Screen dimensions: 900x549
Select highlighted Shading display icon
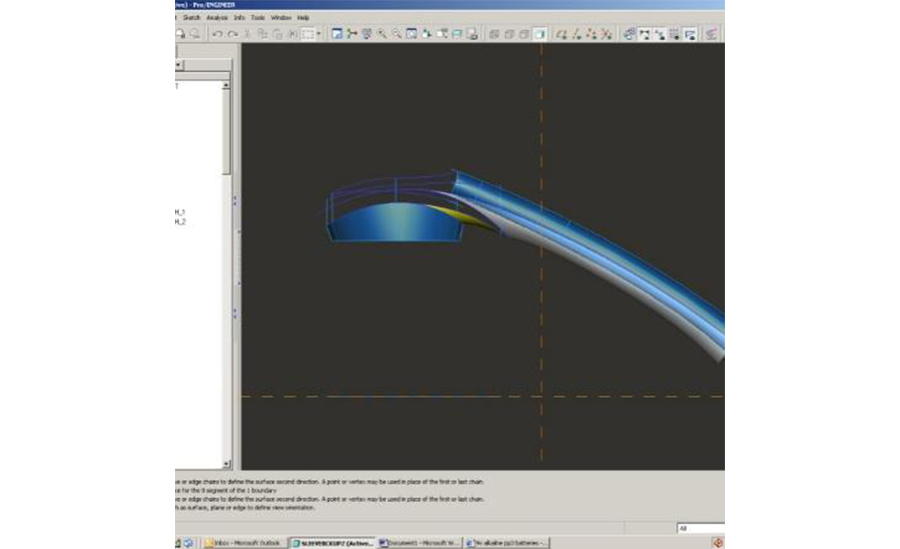pyautogui.click(x=539, y=34)
